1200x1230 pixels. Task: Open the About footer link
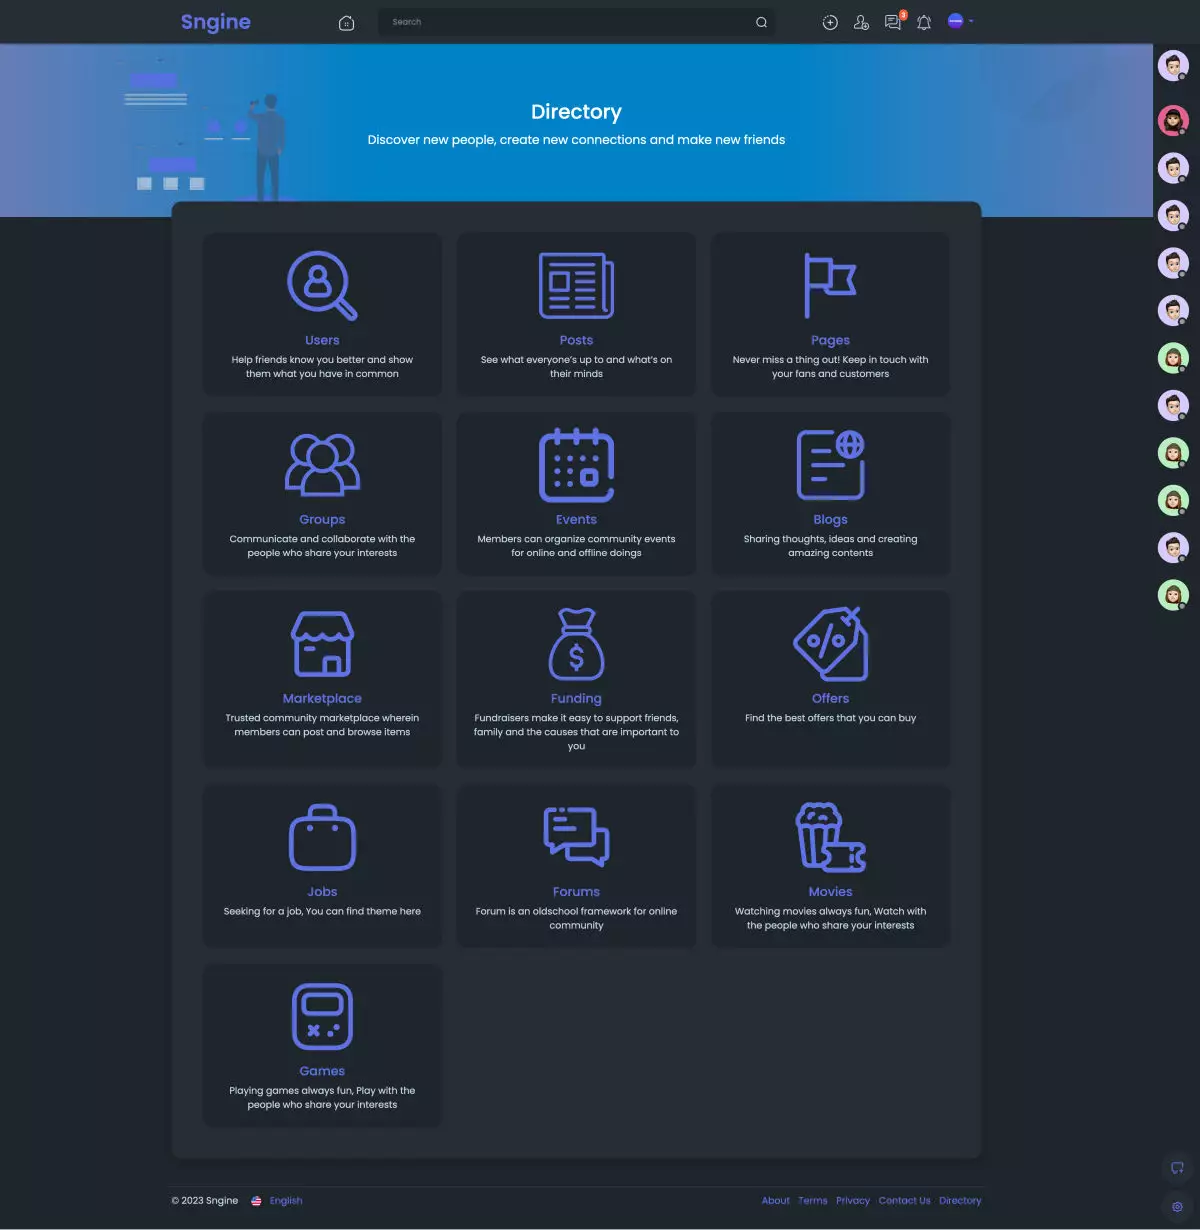tap(775, 1201)
